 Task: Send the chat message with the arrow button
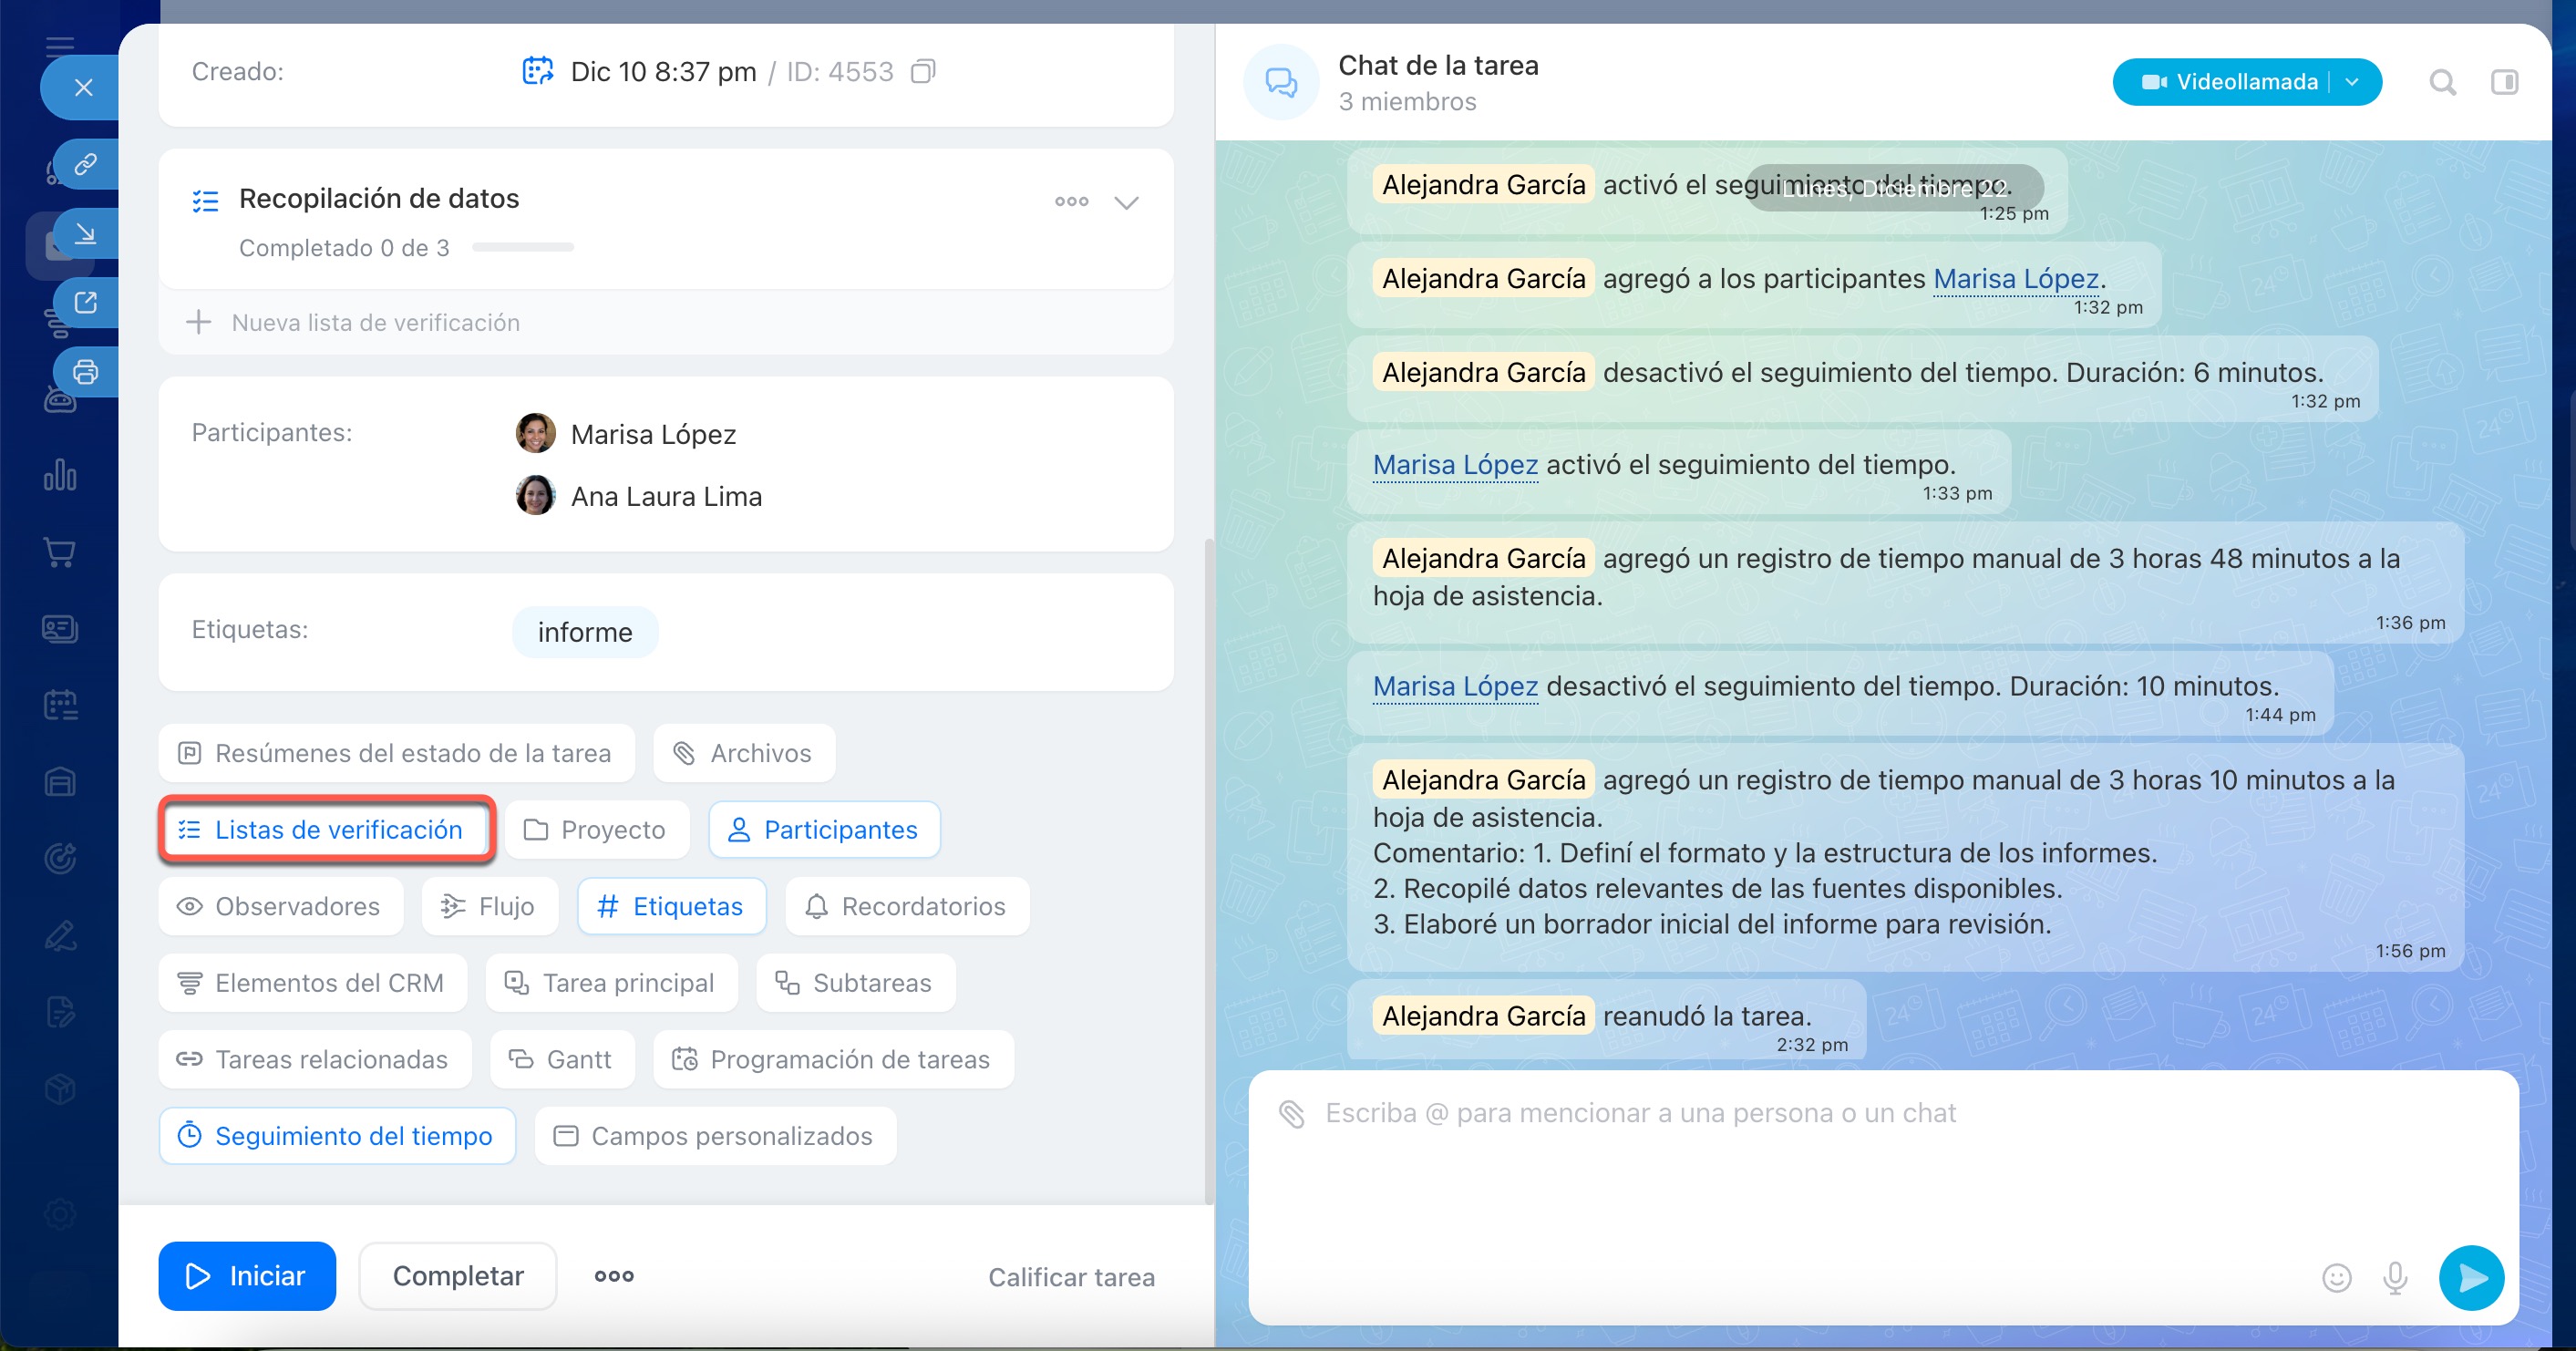click(x=2471, y=1277)
